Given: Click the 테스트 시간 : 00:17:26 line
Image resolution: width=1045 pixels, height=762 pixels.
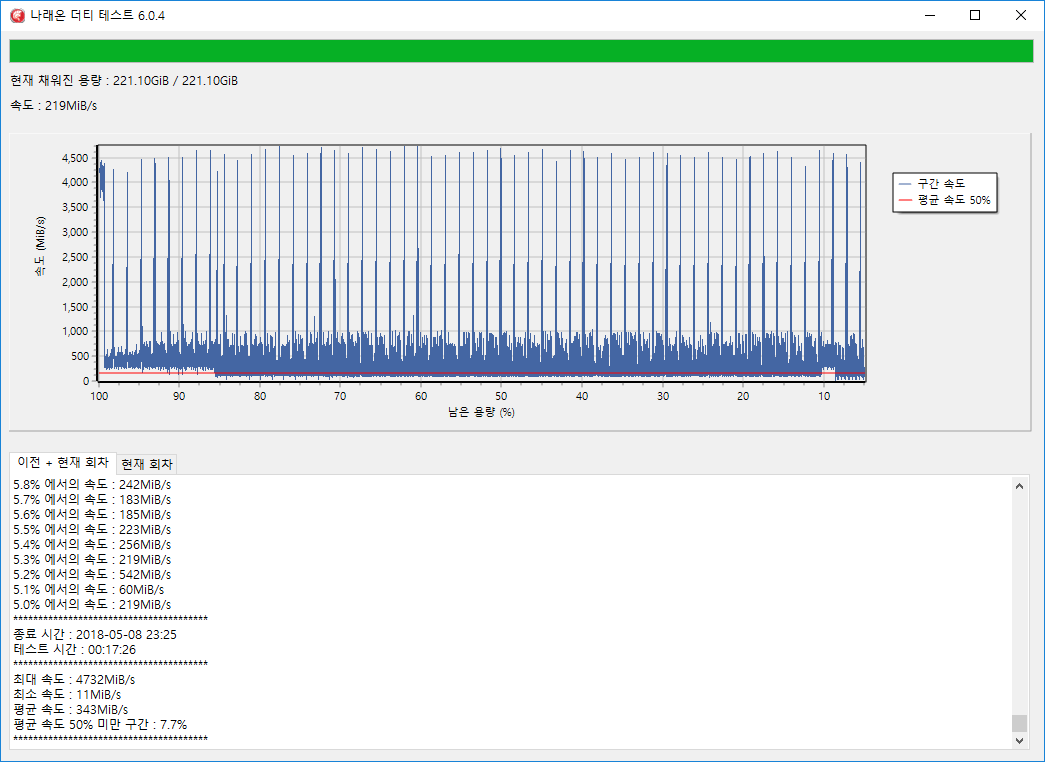Looking at the screenshot, I should [75, 649].
